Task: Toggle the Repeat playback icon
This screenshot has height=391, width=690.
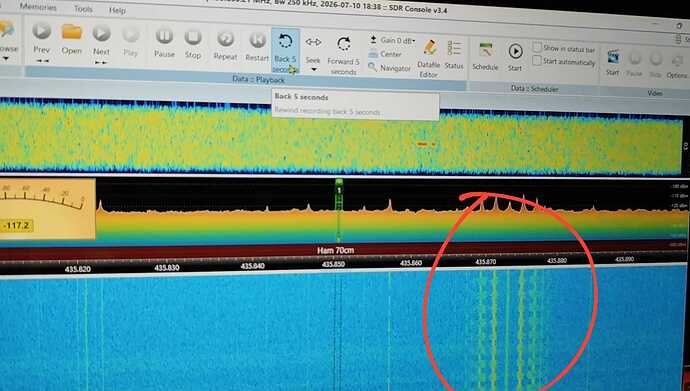Action: (225, 39)
